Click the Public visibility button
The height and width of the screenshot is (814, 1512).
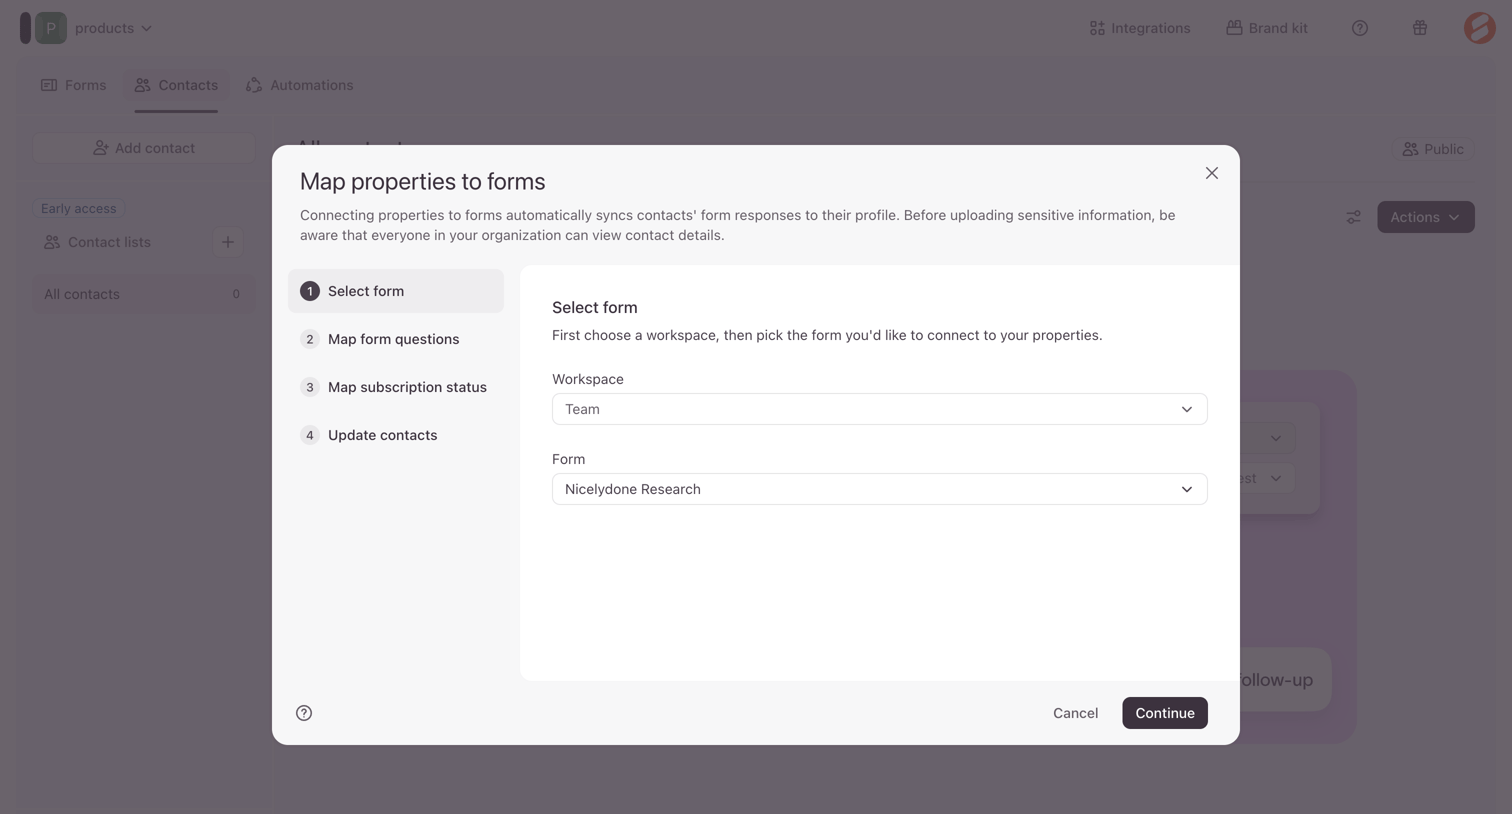1432,149
